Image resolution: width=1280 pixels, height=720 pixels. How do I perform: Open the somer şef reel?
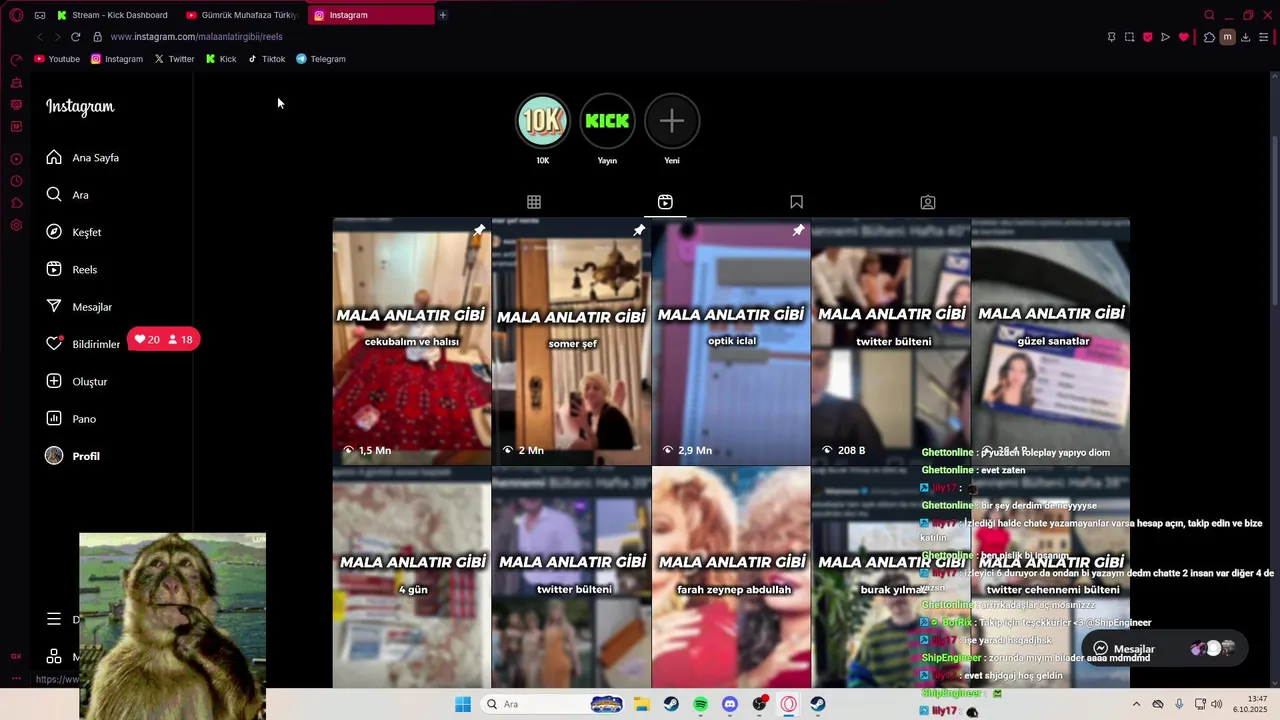click(572, 342)
